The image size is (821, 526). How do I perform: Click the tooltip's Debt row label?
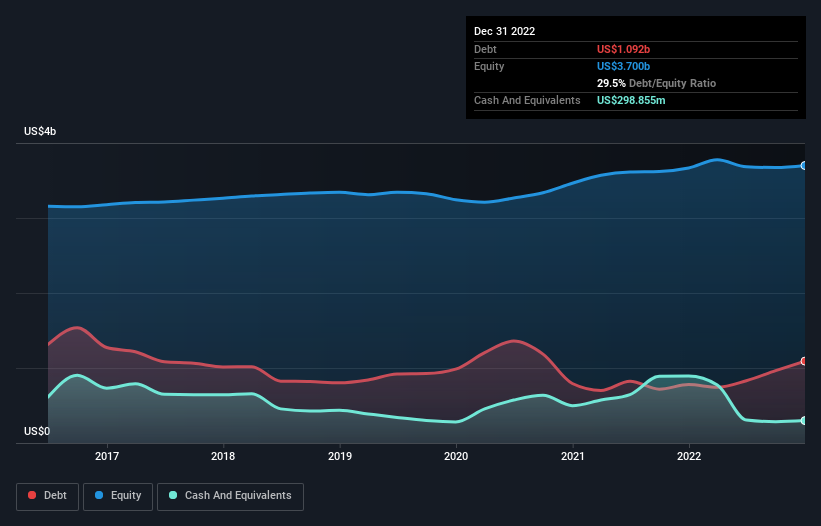tap(485, 49)
